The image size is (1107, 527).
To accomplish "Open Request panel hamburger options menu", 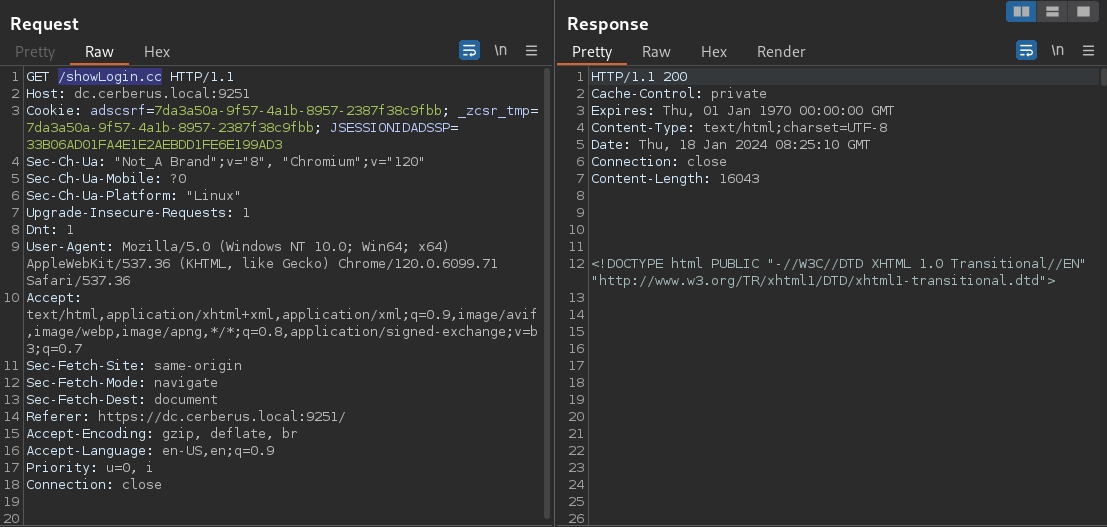I will click(532, 50).
